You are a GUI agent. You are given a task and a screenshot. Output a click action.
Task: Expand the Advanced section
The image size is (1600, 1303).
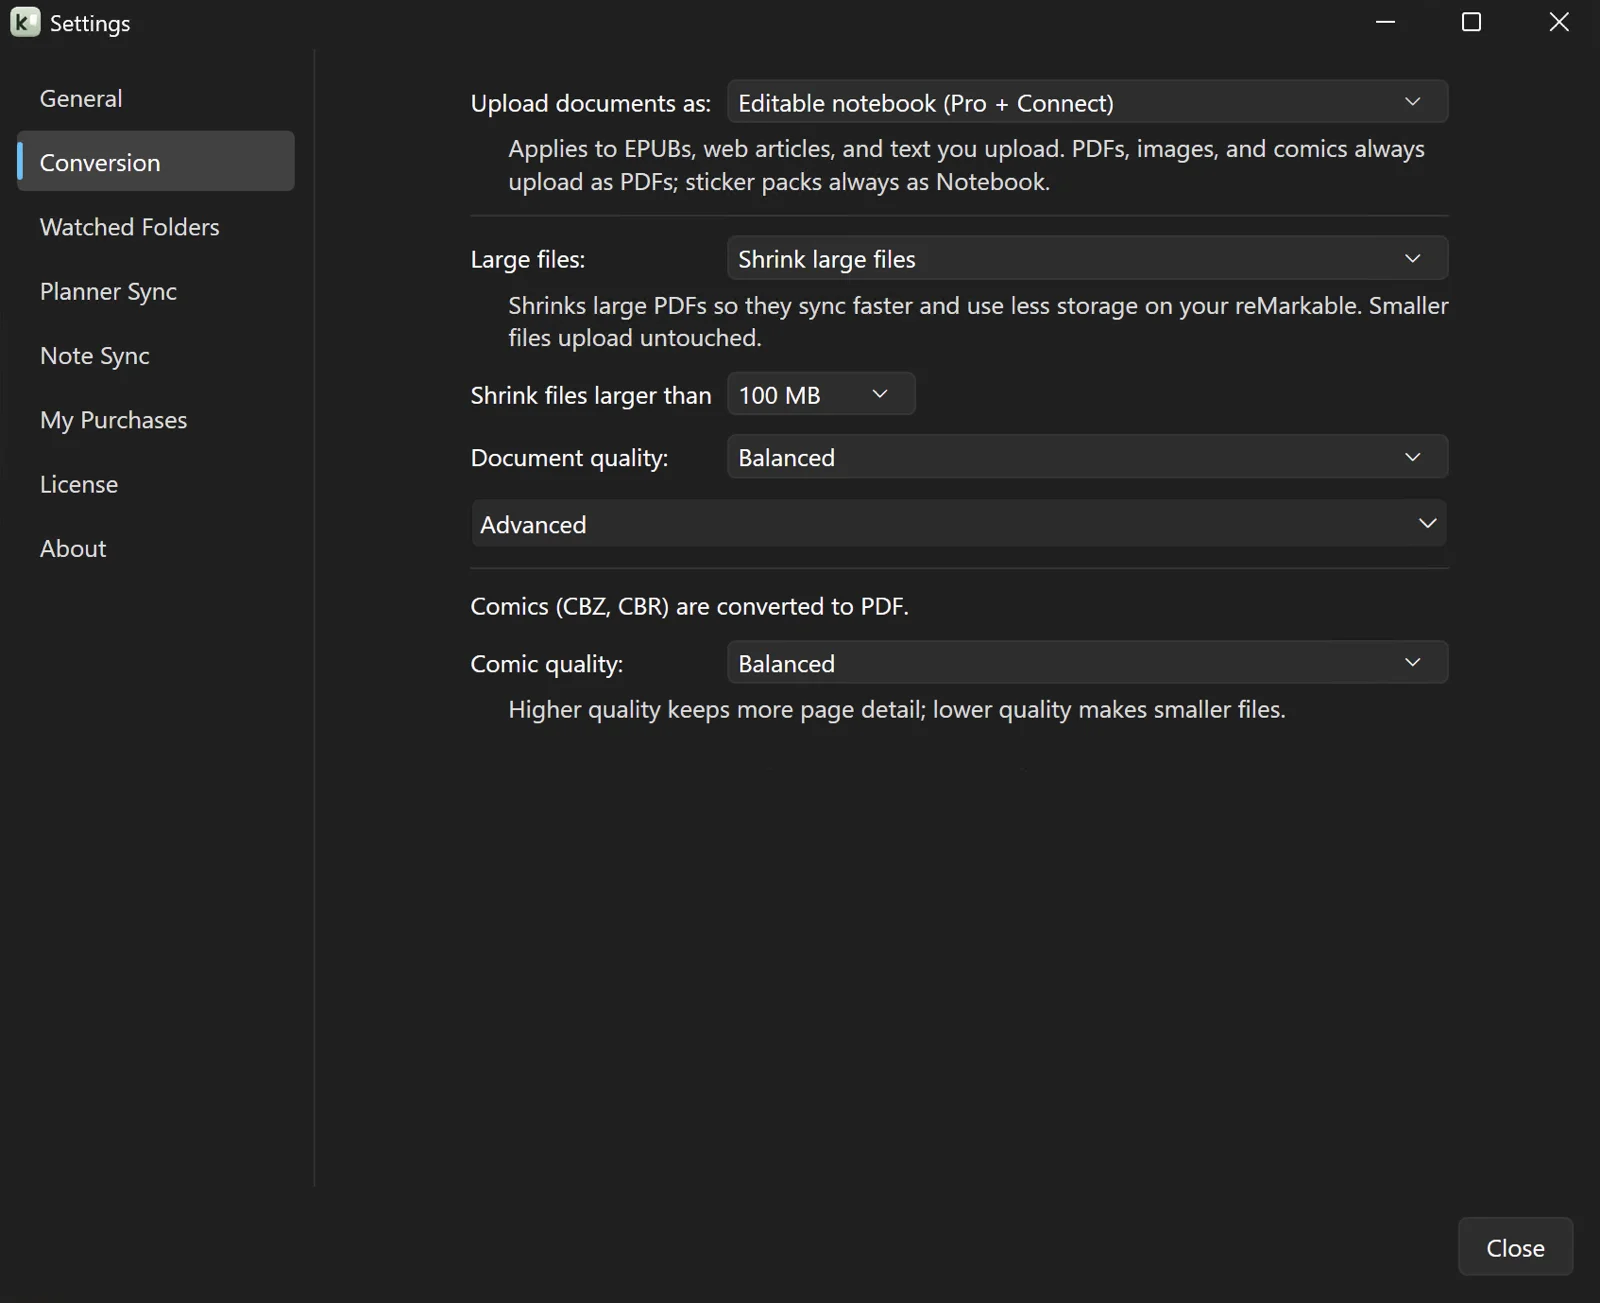point(959,524)
